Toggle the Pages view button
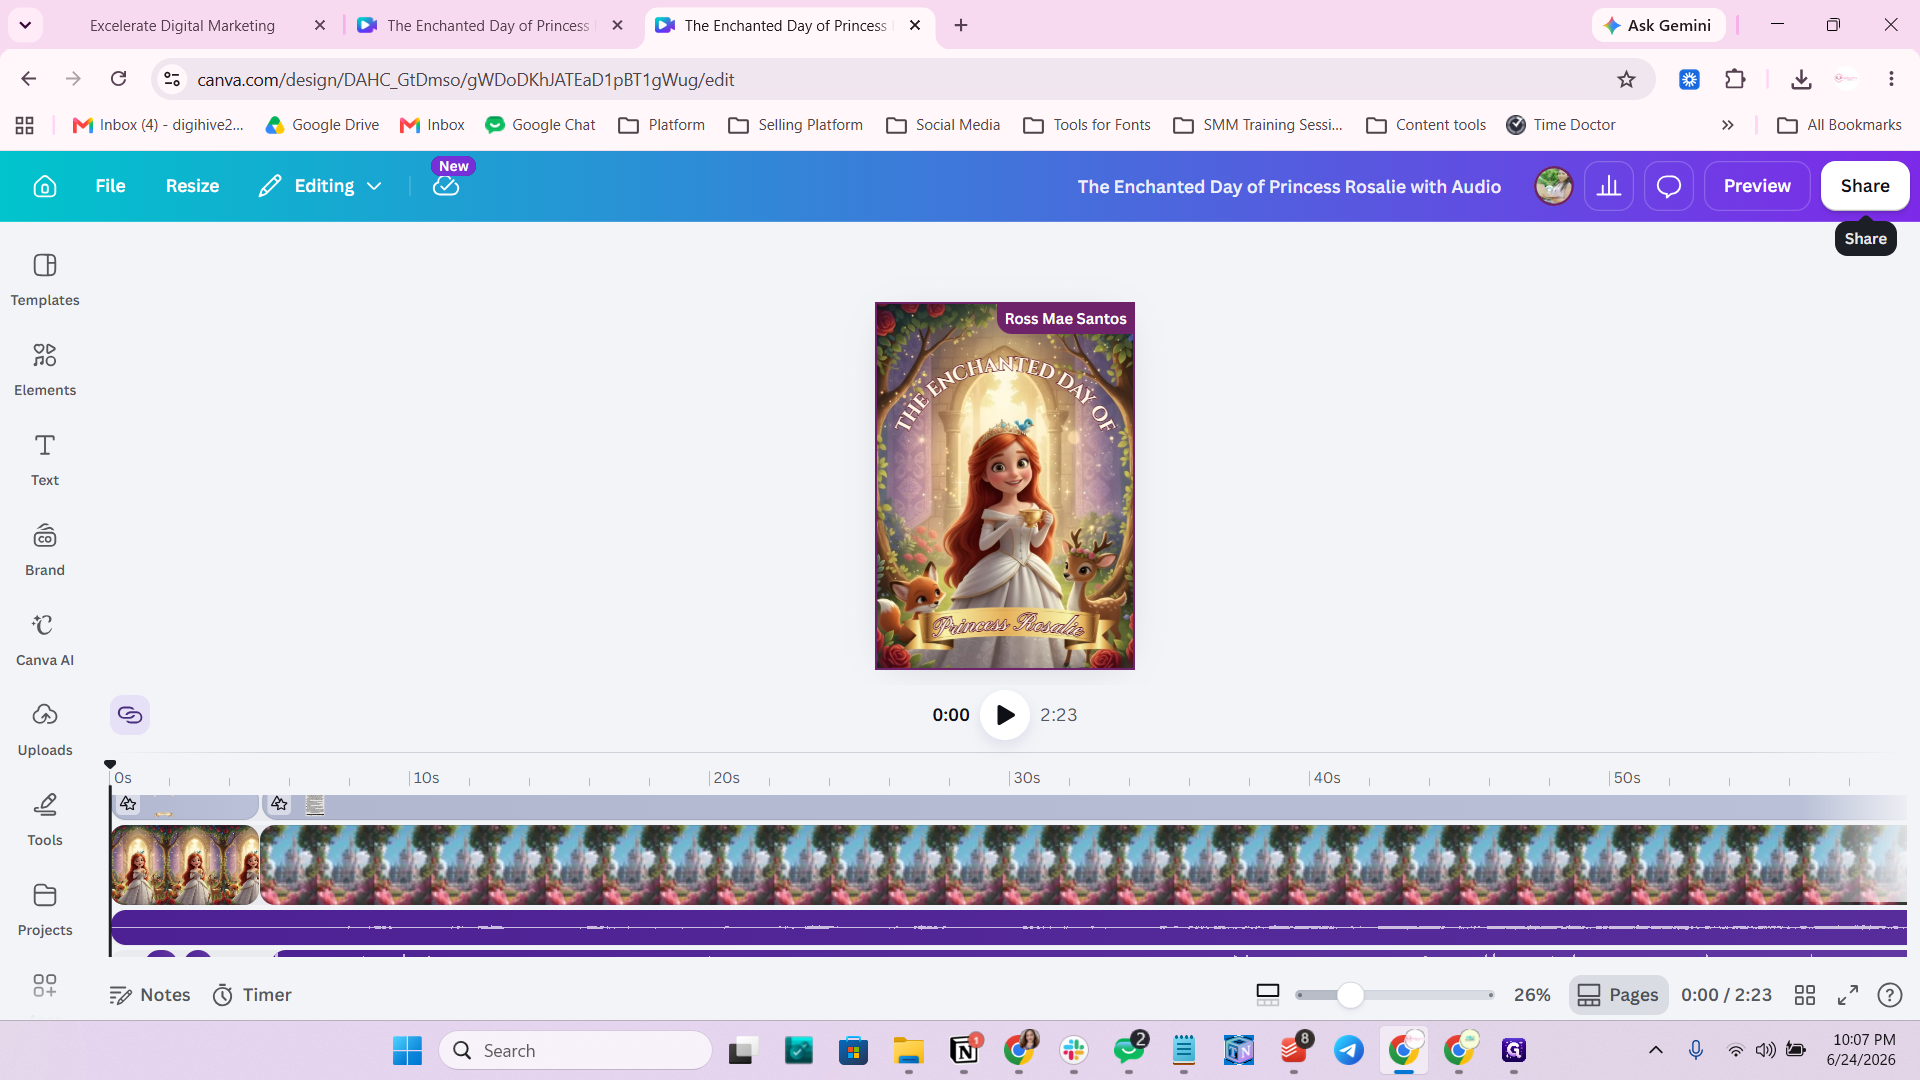Image resolution: width=1920 pixels, height=1080 pixels. click(x=1618, y=995)
